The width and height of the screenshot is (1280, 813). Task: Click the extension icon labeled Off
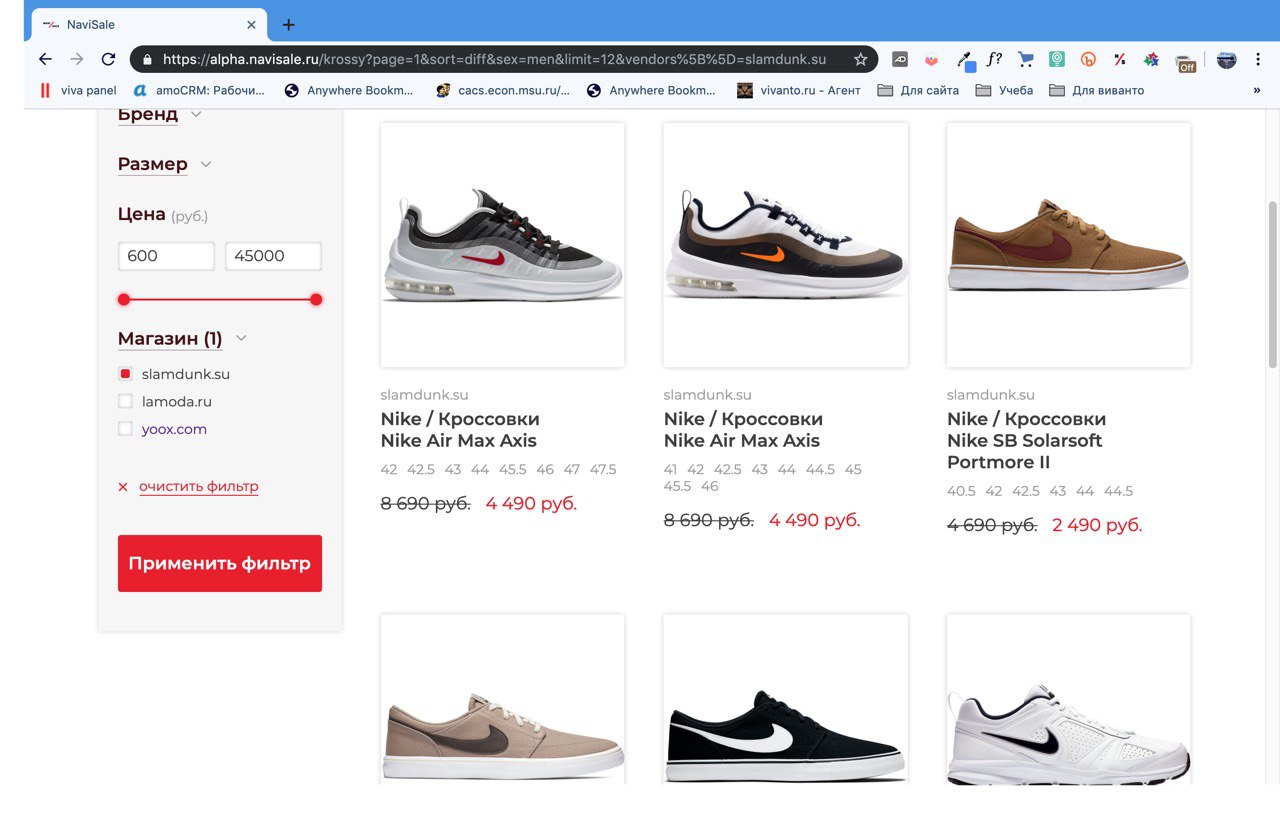(1185, 62)
